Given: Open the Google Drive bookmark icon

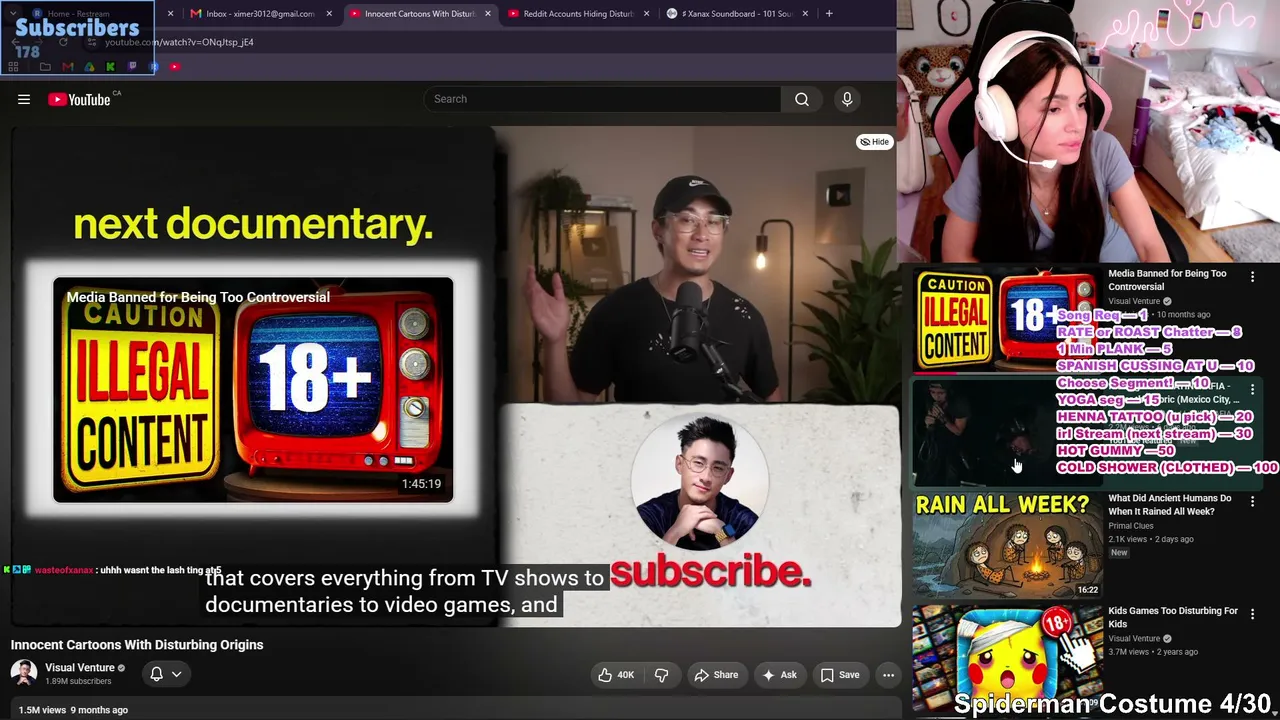Looking at the screenshot, I should tap(89, 67).
